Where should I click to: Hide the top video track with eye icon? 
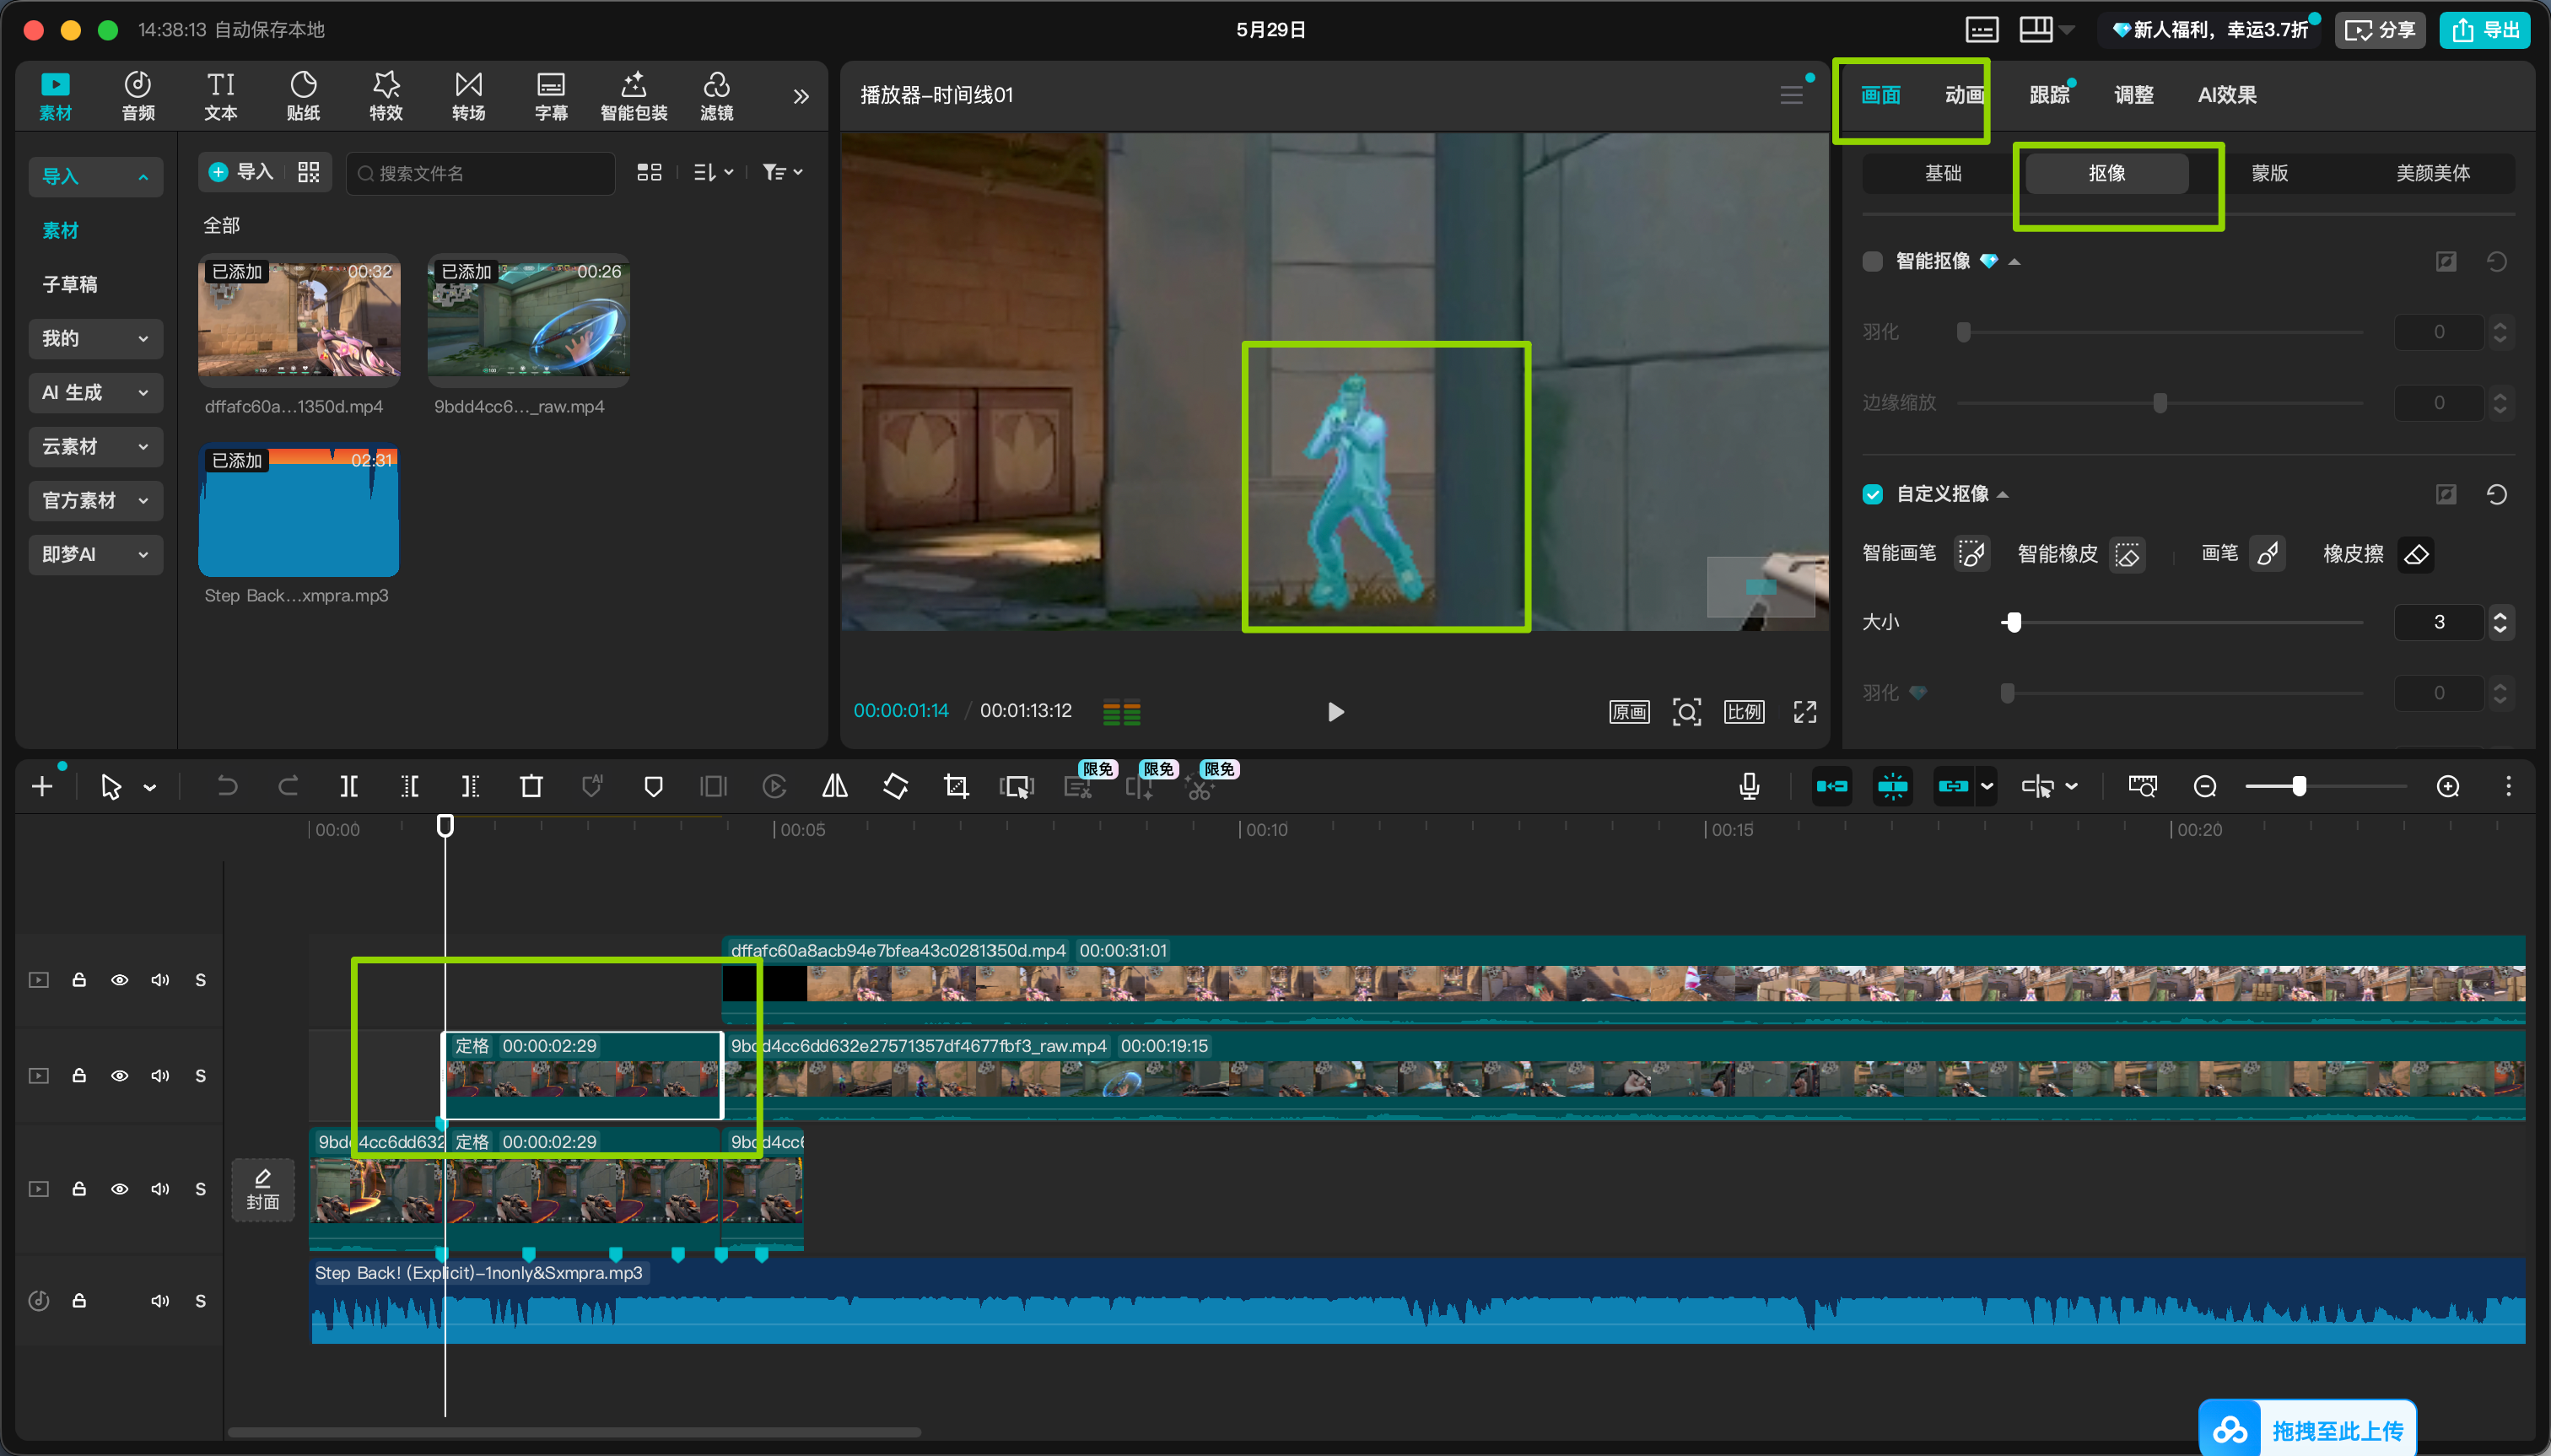click(119, 980)
